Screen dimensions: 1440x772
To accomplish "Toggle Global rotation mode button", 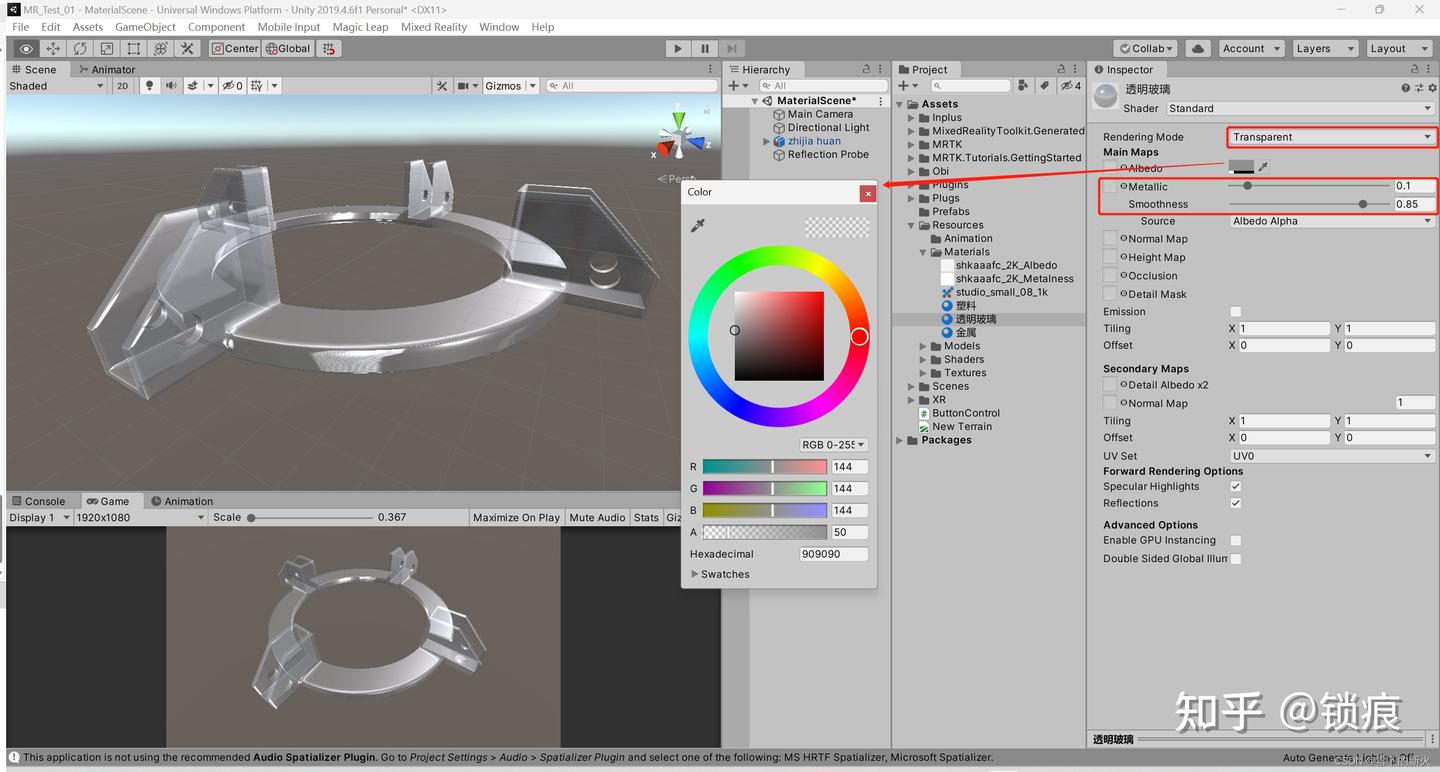I will coord(288,48).
